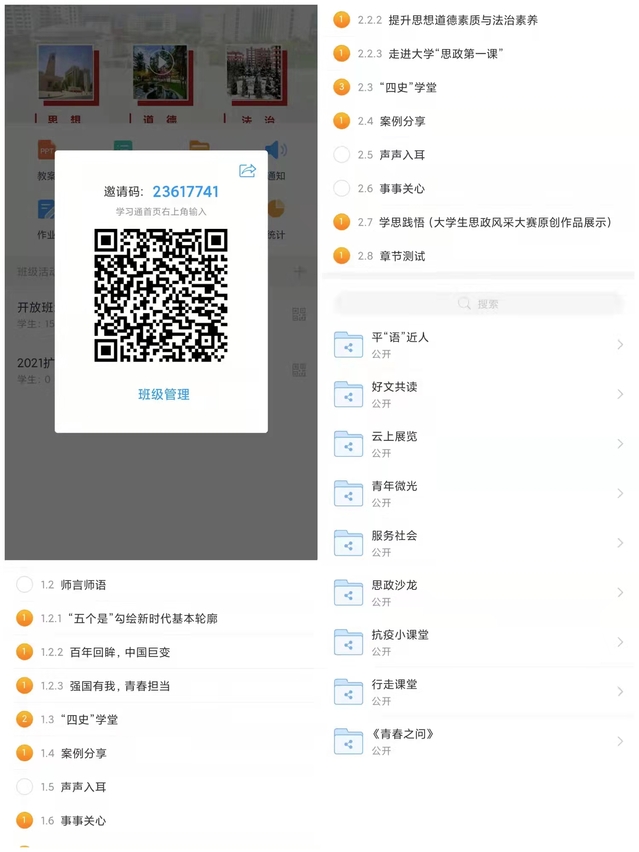This screenshot has width=639, height=852.
Task: Open the 云上展览 folder icon
Action: 348,444
